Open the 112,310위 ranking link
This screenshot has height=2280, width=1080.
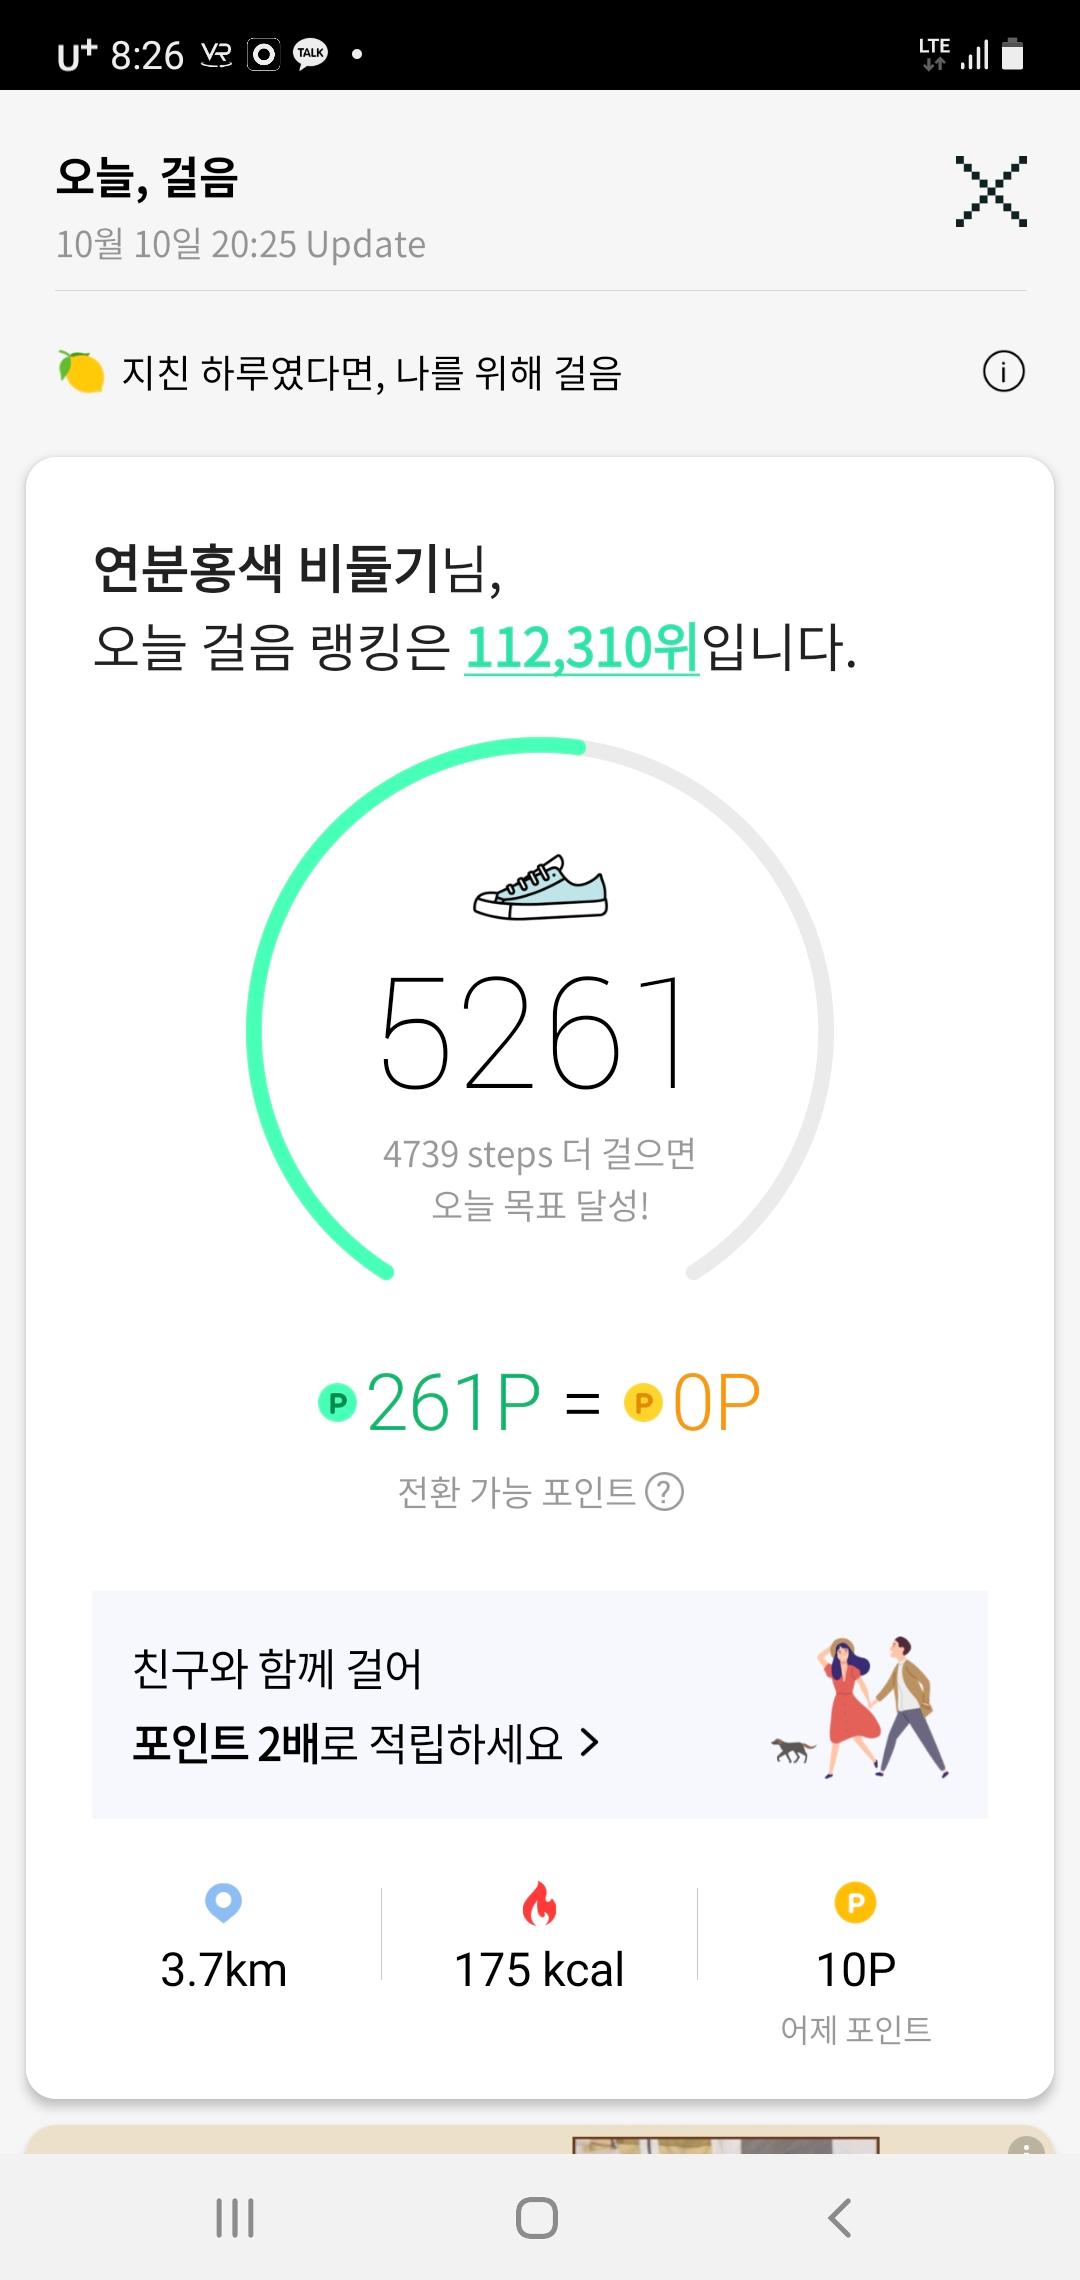tap(582, 648)
